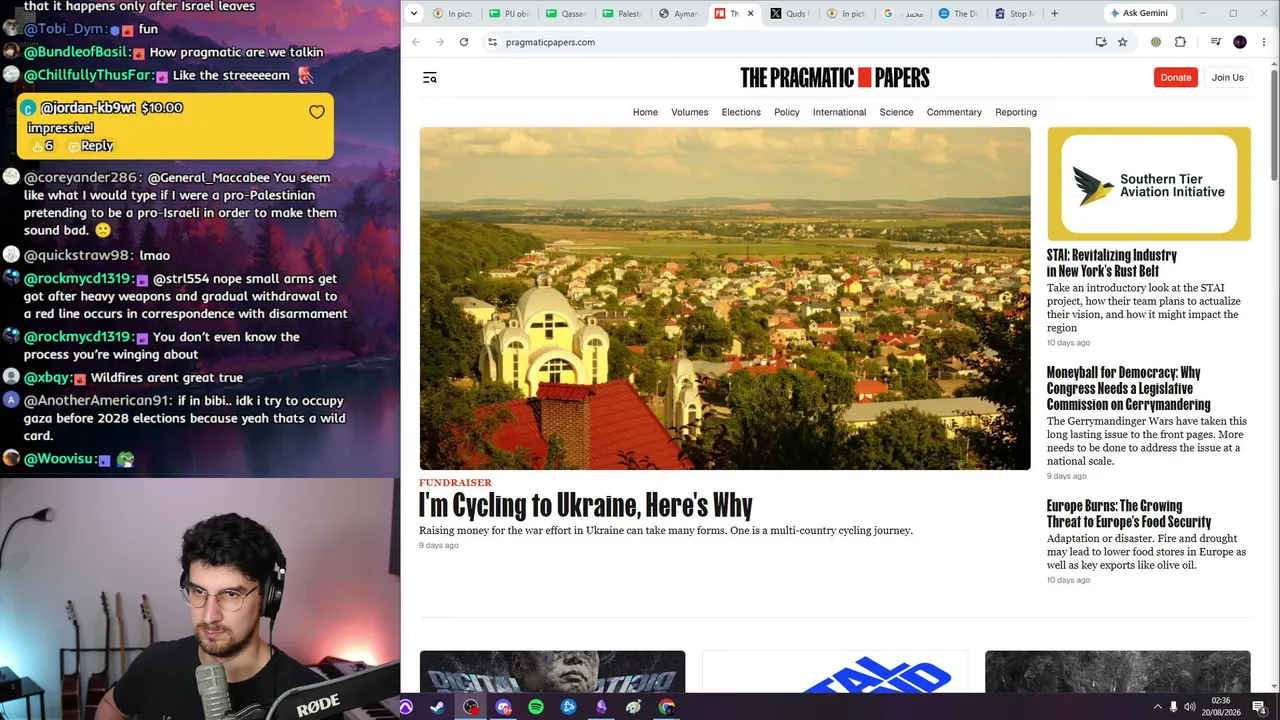The width and height of the screenshot is (1280, 720).
Task: Open the Moneyball for Democracy article
Action: click(1129, 388)
